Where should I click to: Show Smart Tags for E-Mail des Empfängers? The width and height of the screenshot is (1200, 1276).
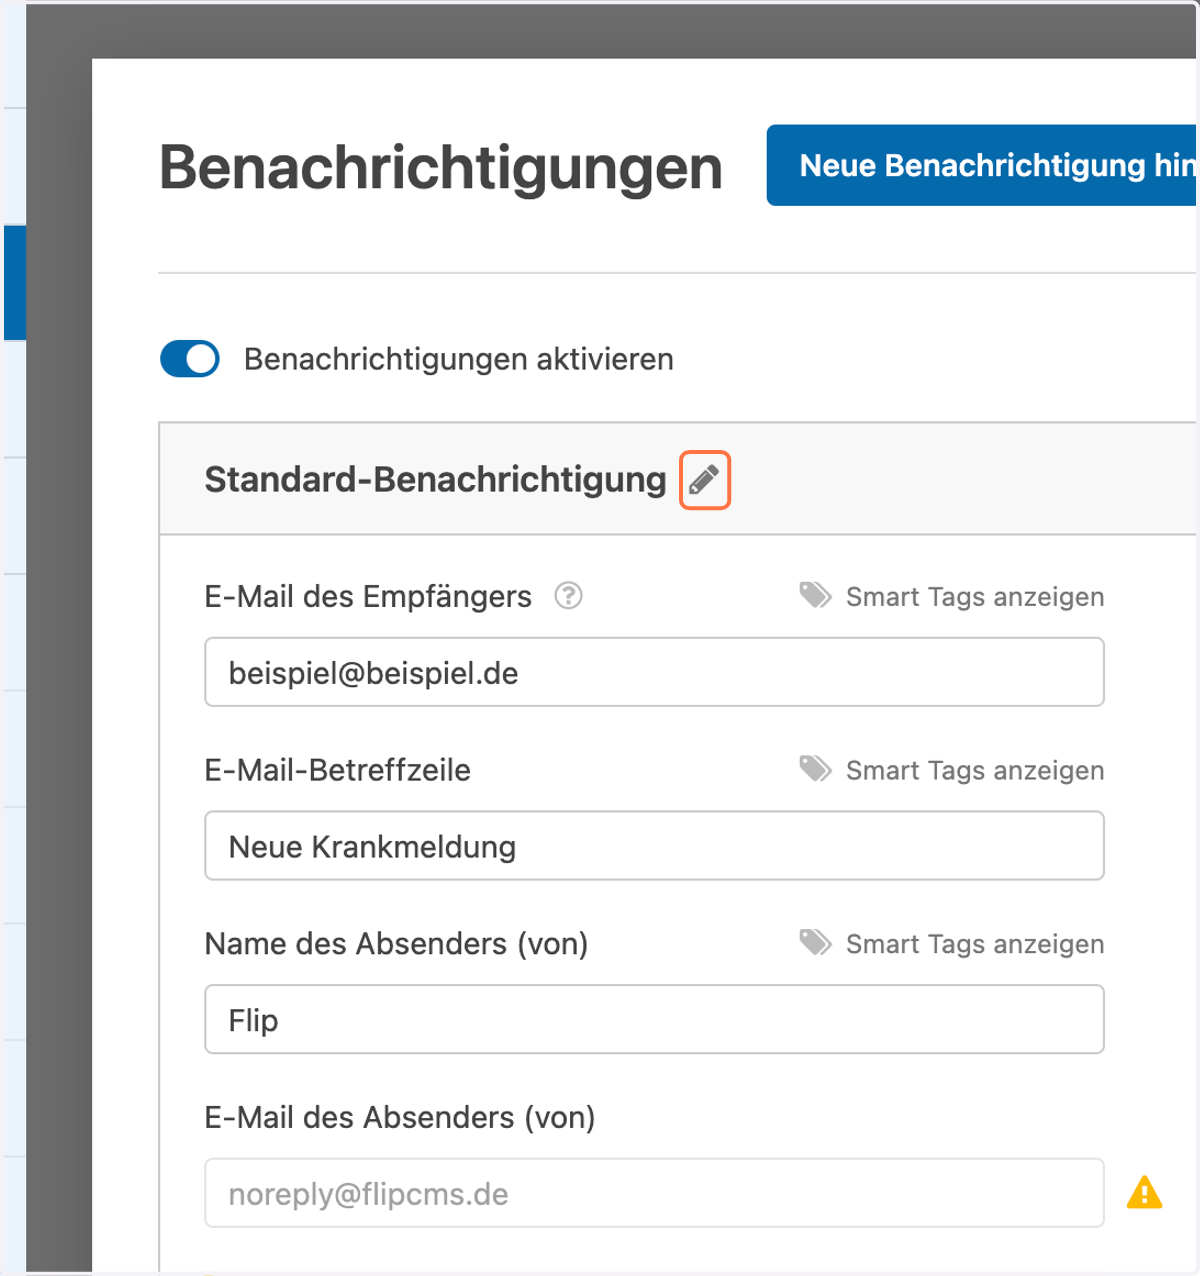tap(975, 597)
